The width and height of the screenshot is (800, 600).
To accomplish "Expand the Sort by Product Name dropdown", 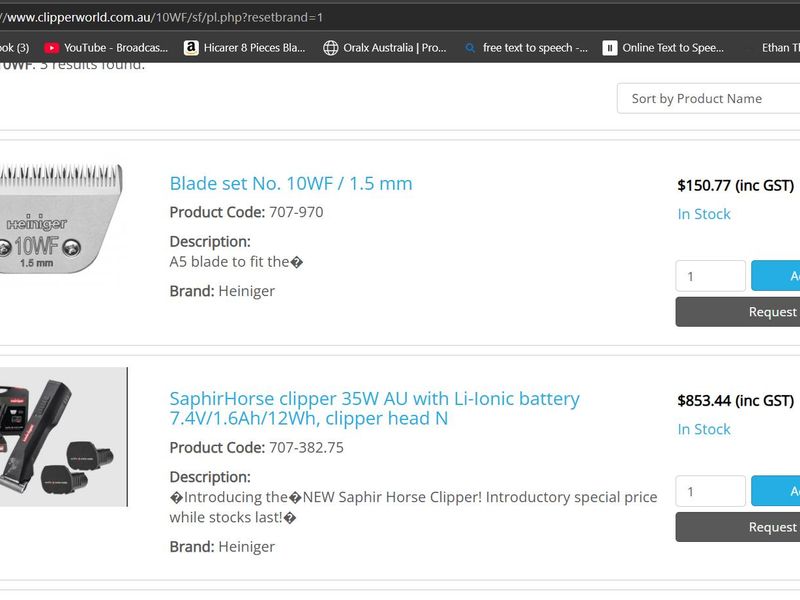I will click(x=710, y=98).
